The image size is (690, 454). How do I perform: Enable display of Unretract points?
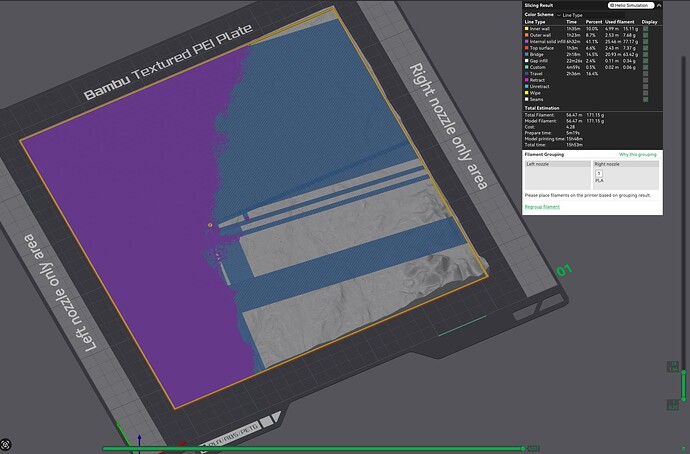(646, 87)
